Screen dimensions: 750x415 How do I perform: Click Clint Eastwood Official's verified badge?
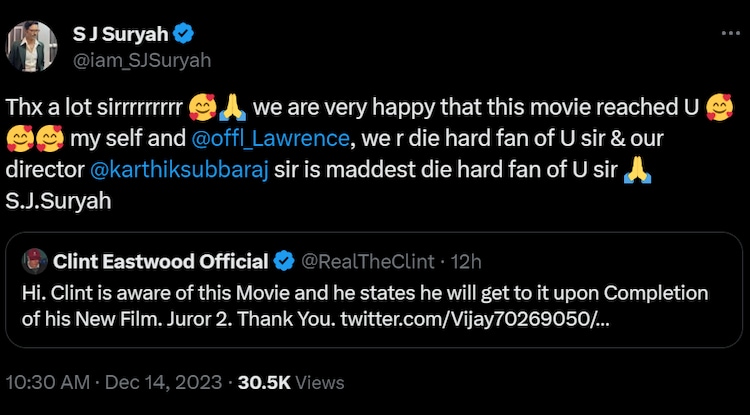283,262
